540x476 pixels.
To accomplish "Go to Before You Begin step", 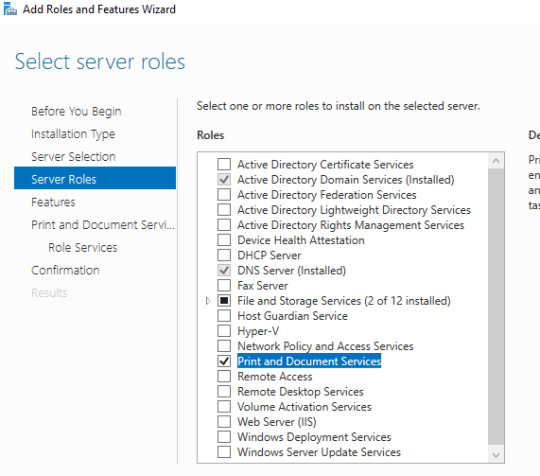I will pyautogui.click(x=76, y=112).
